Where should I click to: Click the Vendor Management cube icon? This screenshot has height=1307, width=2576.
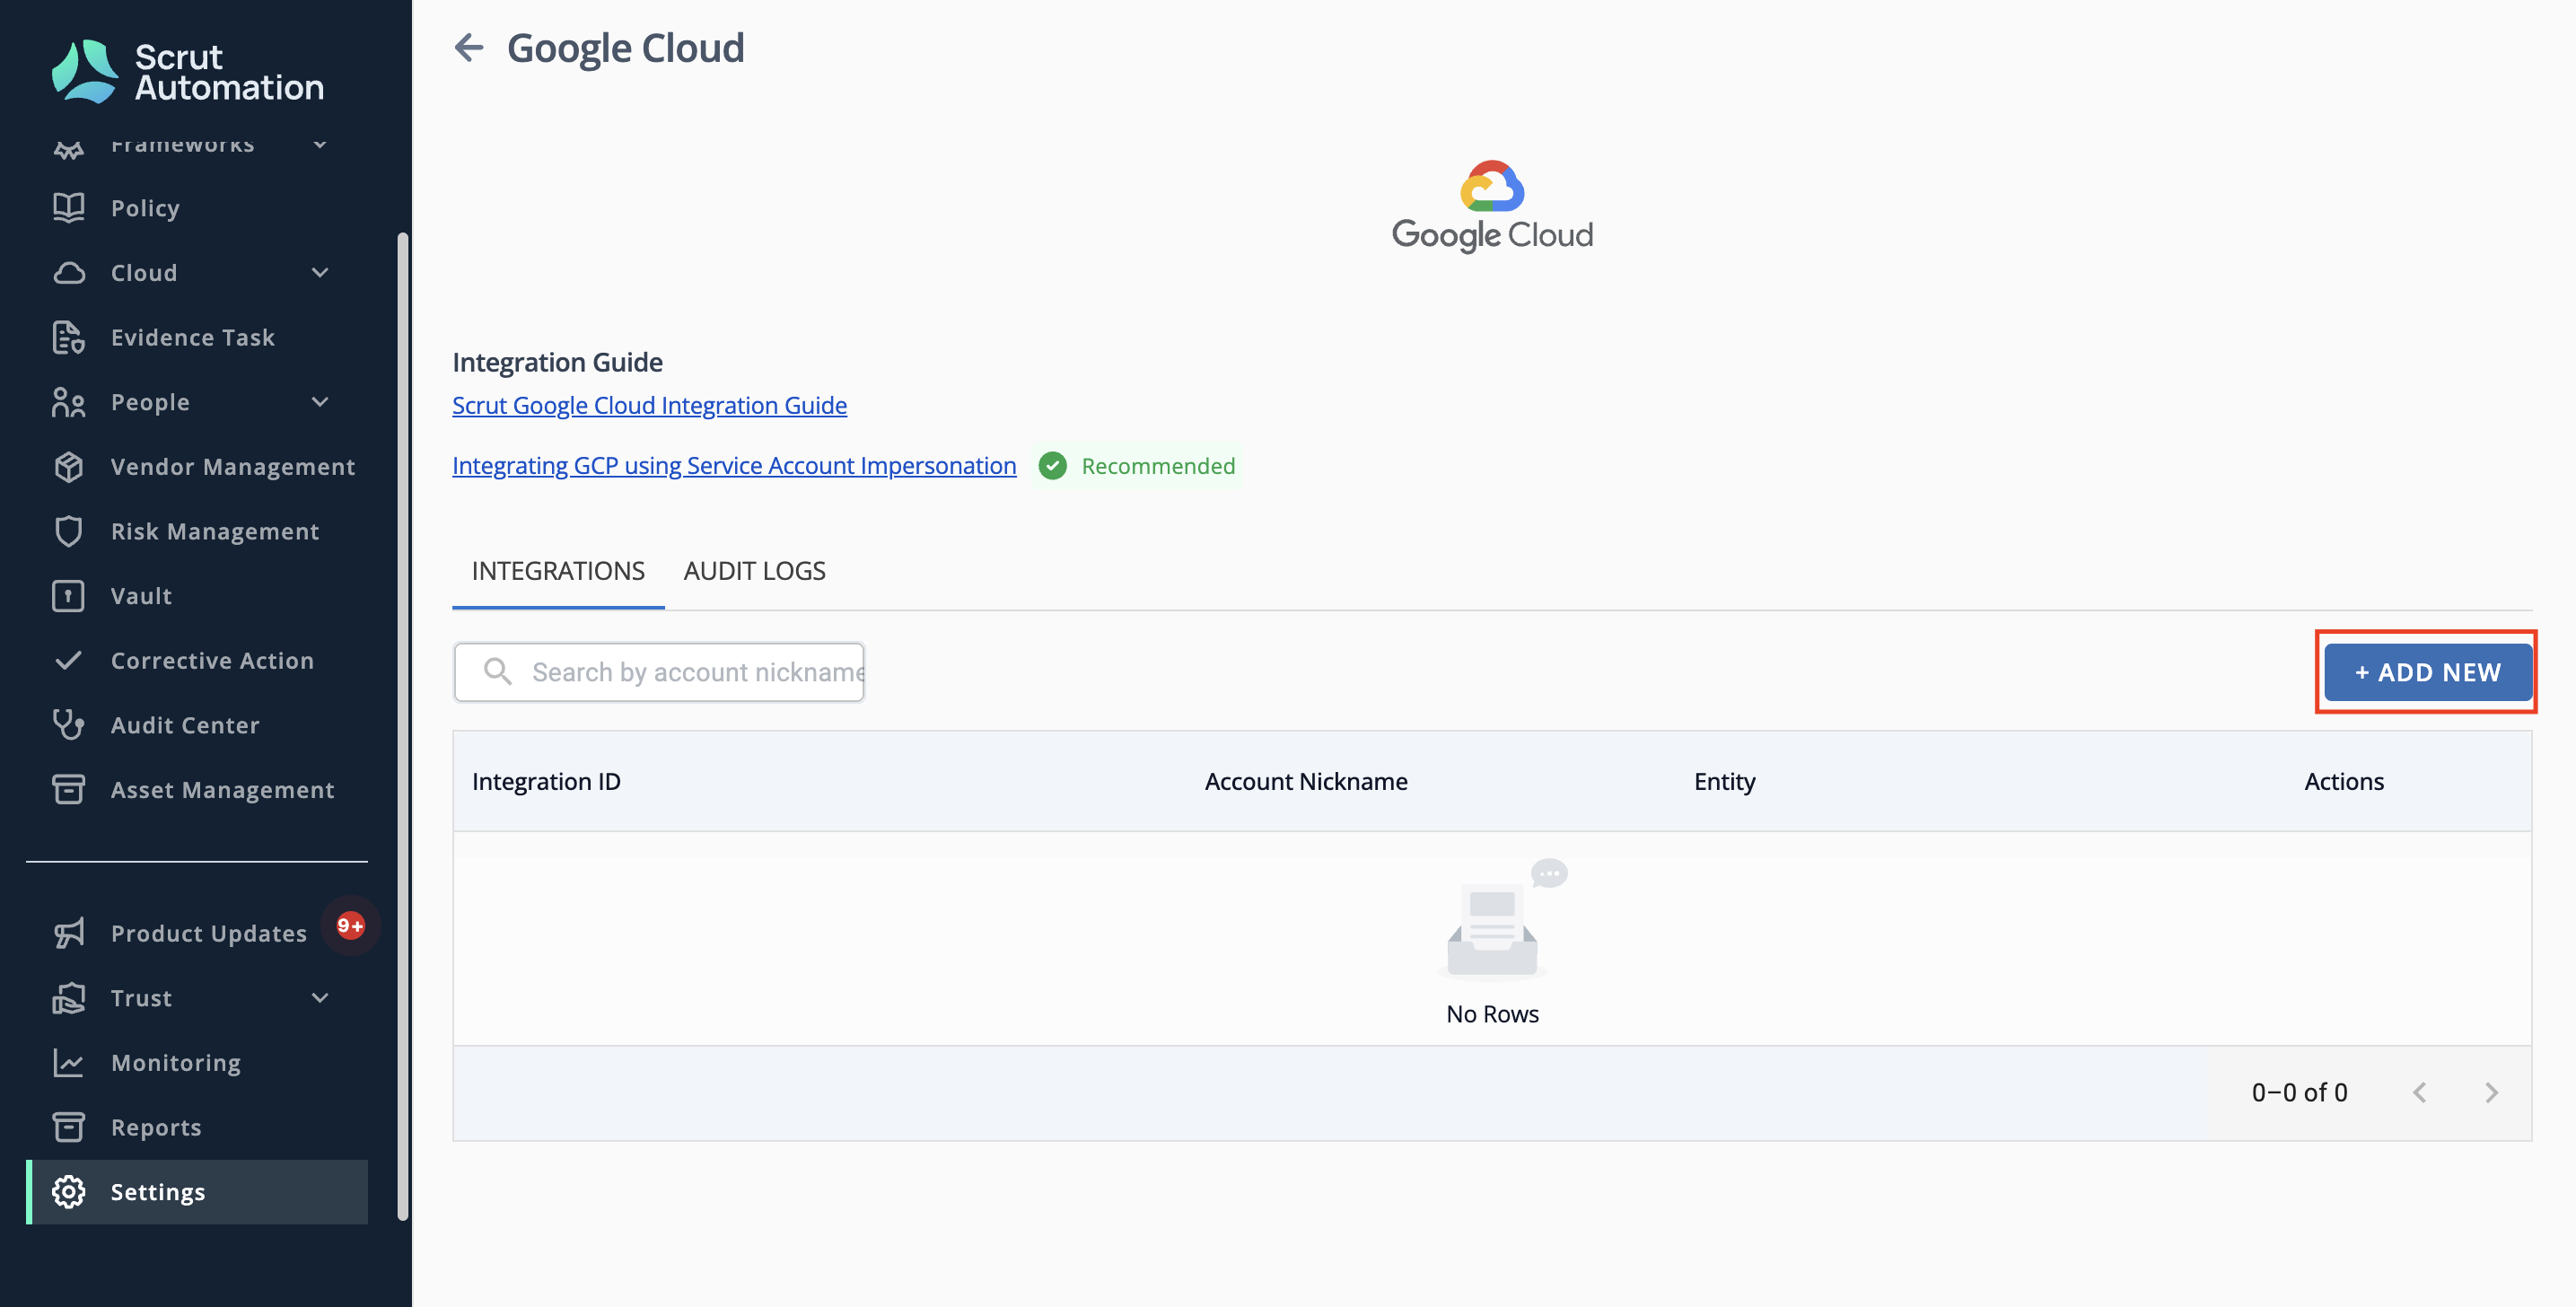tap(68, 467)
